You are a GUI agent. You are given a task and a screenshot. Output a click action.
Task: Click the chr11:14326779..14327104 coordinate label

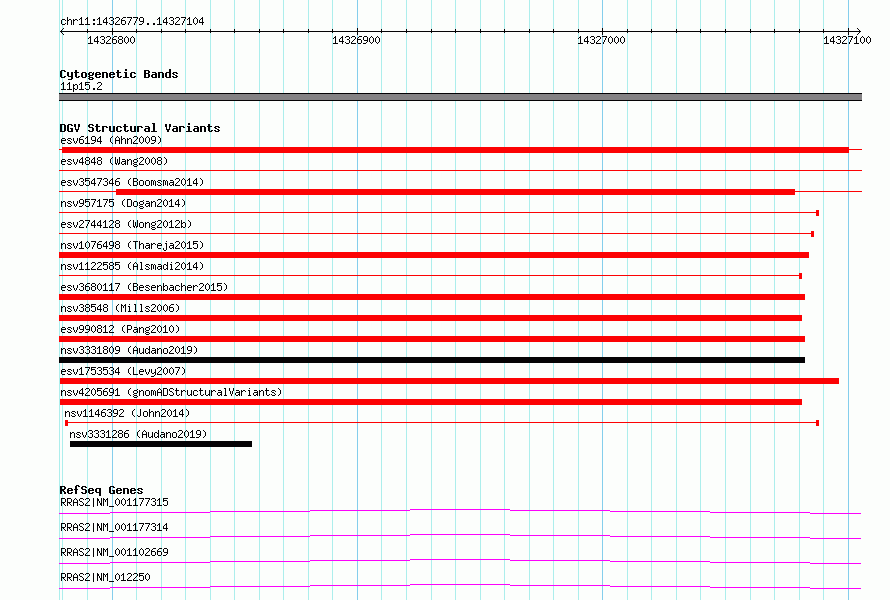point(132,21)
